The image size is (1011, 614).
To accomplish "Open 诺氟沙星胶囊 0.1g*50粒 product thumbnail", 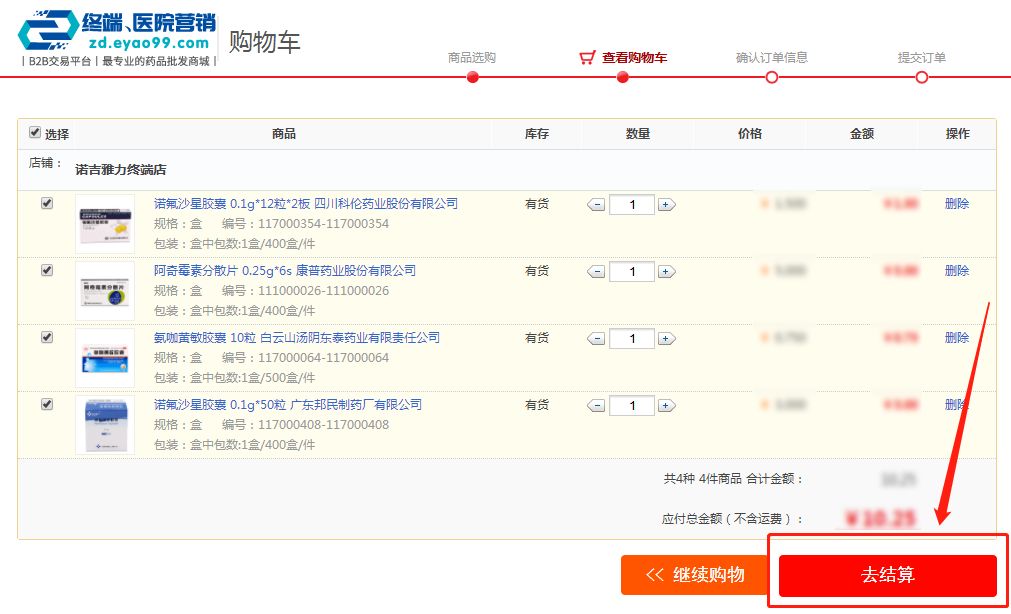I will [x=105, y=425].
